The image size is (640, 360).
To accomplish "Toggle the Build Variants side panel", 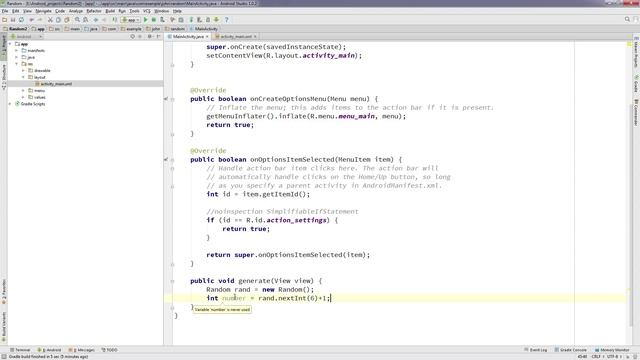I will [x=4, y=327].
